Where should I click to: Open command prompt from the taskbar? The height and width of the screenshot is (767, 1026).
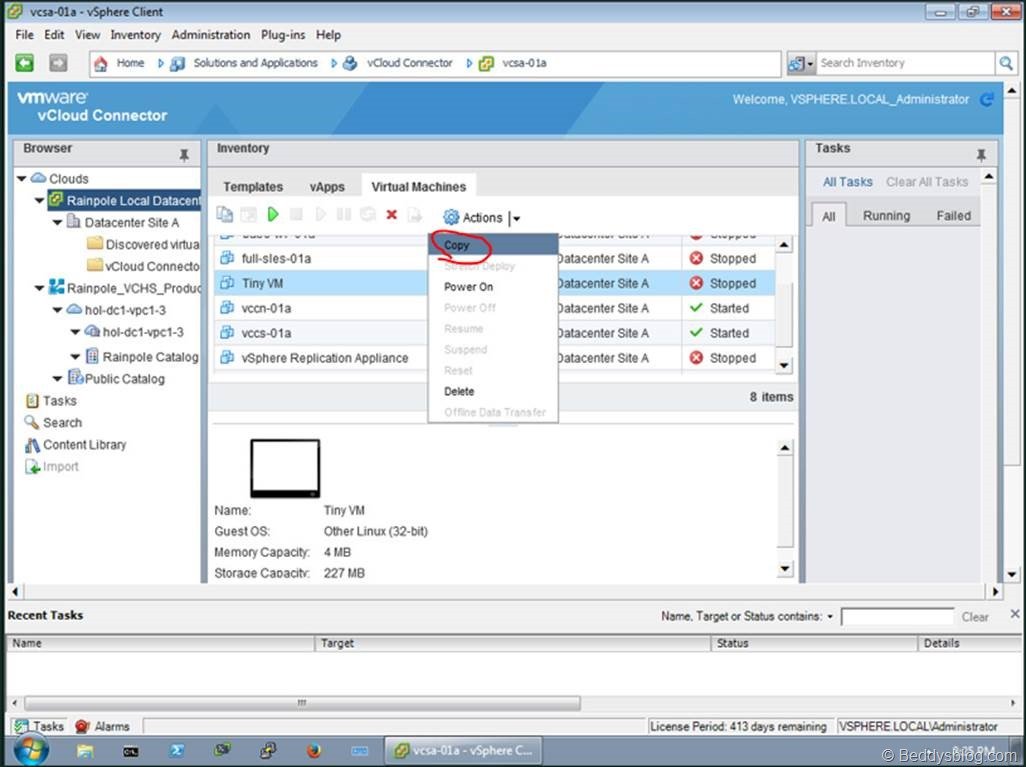131,751
